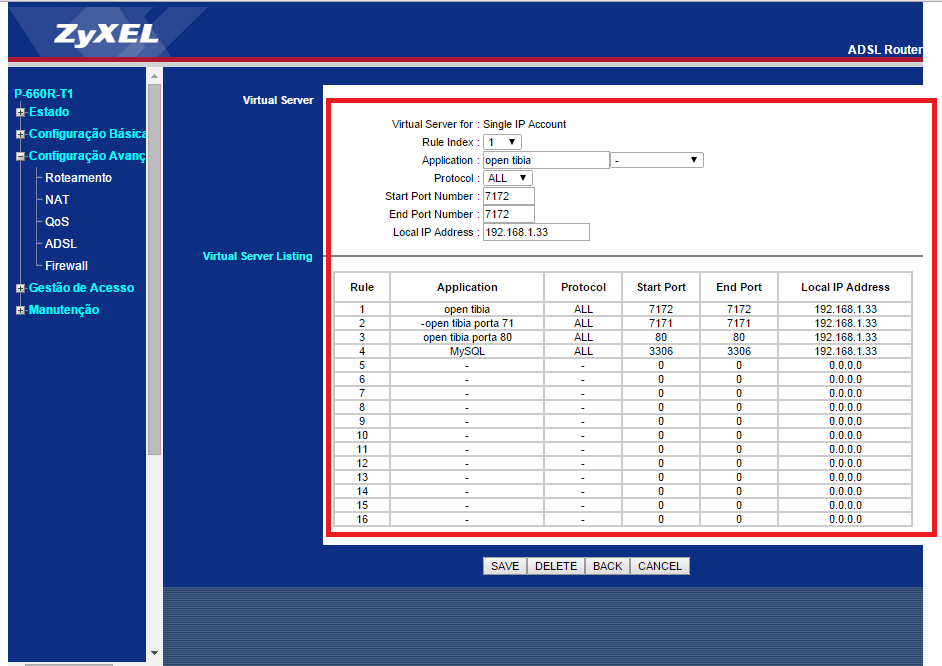
Task: Click the Gestão de Acesso link
Action: tap(81, 288)
